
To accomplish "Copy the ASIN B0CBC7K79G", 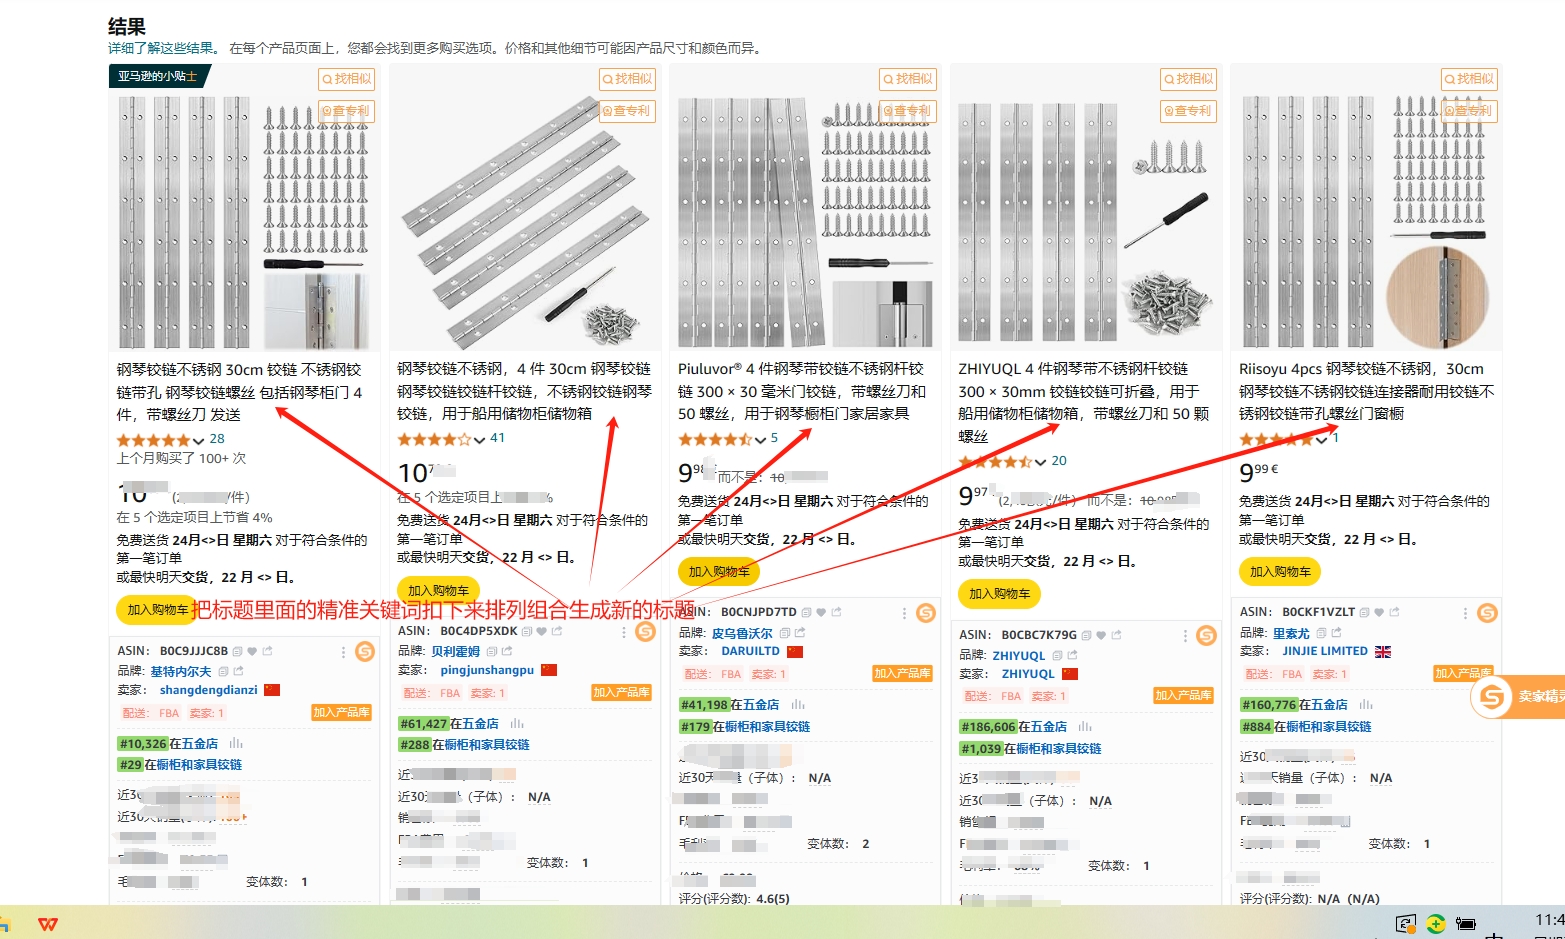I will [1086, 635].
